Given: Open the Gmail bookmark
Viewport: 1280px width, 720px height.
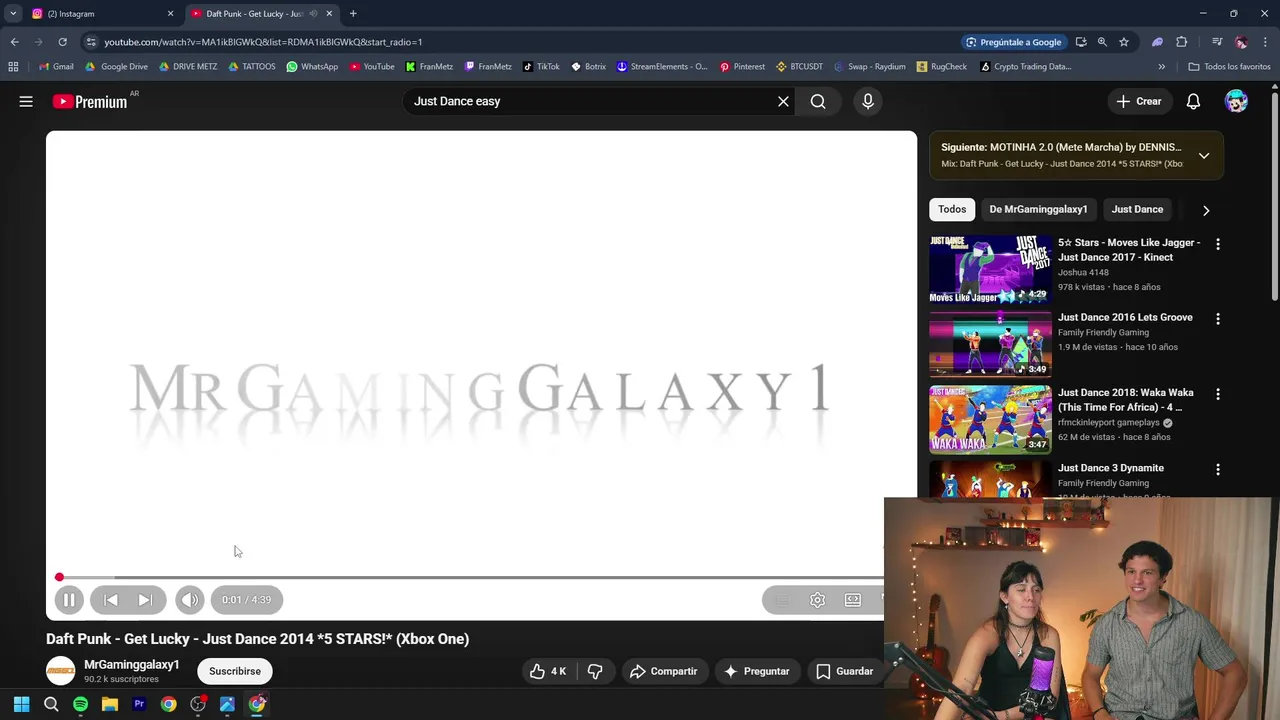Looking at the screenshot, I should [56, 67].
